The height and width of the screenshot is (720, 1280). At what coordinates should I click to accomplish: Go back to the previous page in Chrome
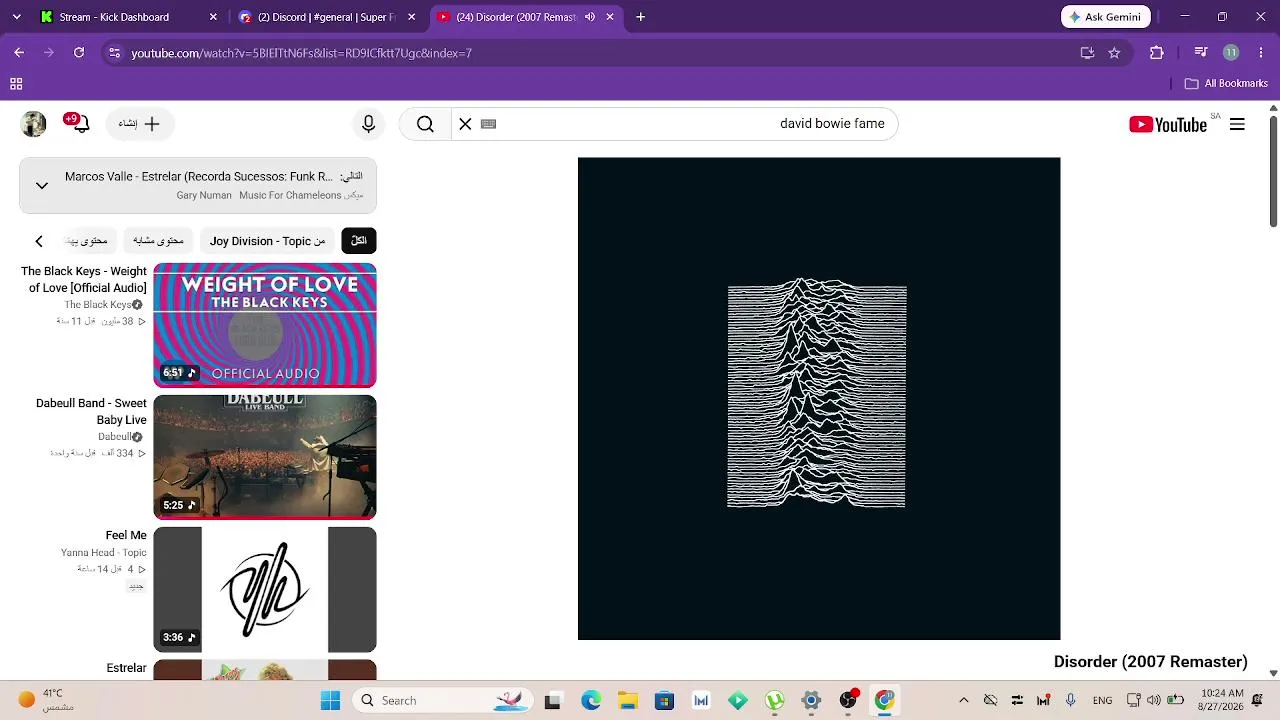pos(19,53)
